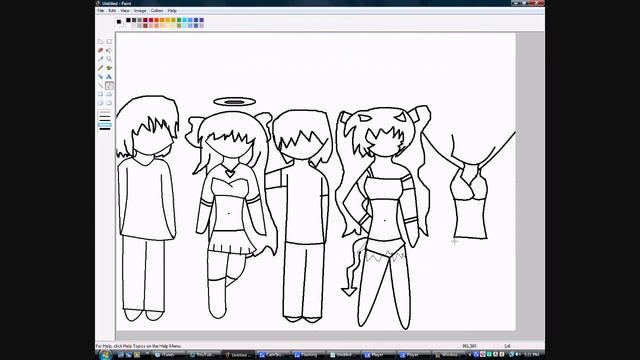Open the File menu
This screenshot has width=640, height=360.
(100, 11)
